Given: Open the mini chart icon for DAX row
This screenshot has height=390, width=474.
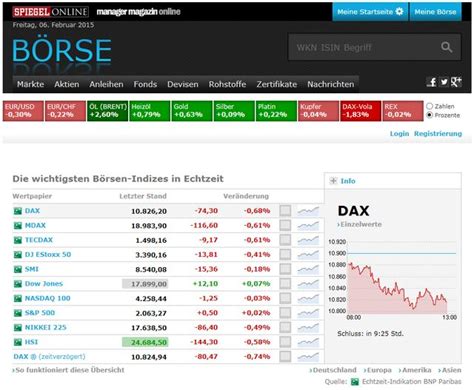Looking at the screenshot, I should 308,211.
